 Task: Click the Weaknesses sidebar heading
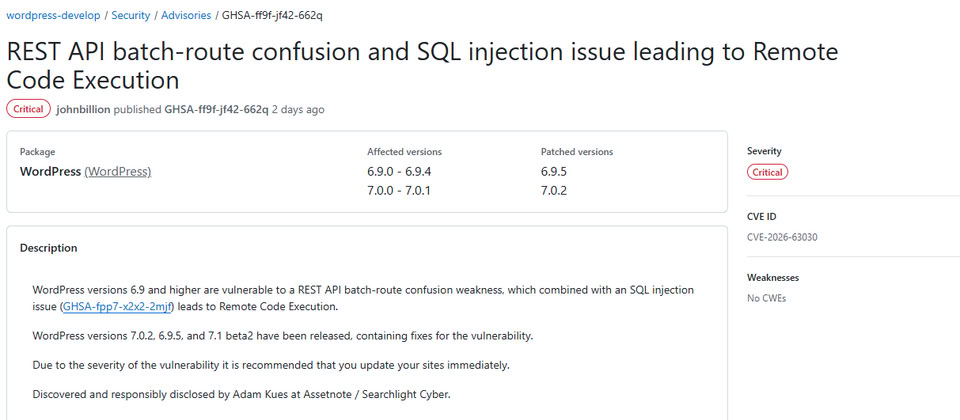(x=773, y=277)
